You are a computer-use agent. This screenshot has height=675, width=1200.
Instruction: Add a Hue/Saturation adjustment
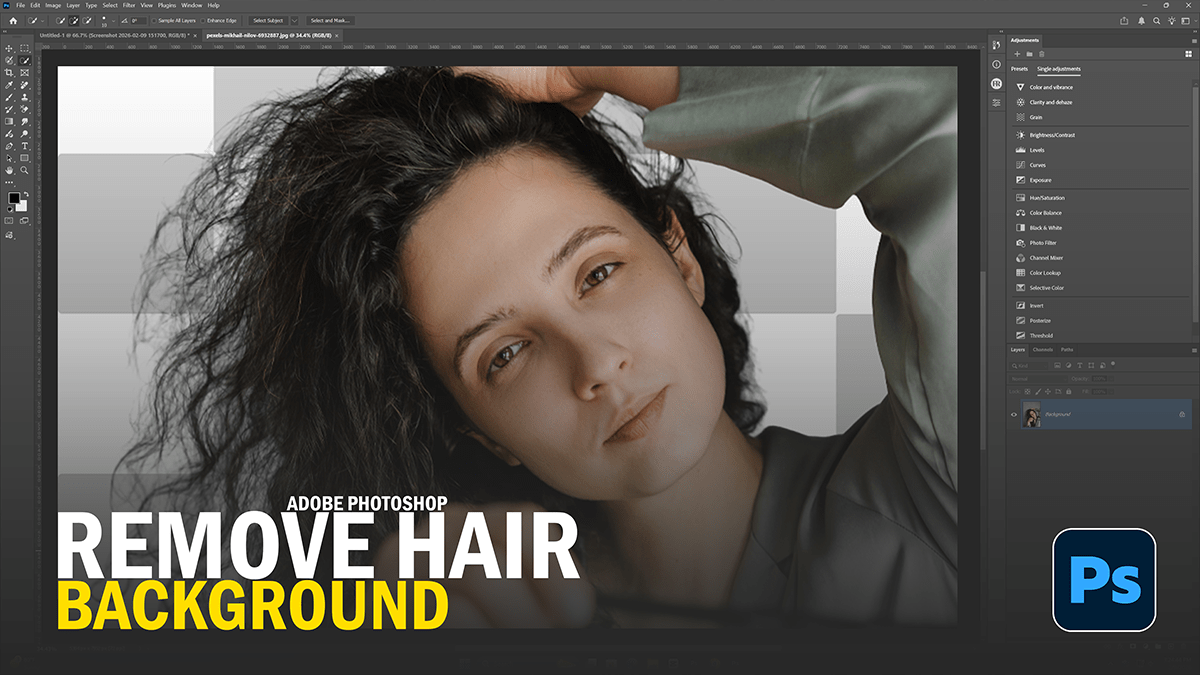pos(1047,198)
